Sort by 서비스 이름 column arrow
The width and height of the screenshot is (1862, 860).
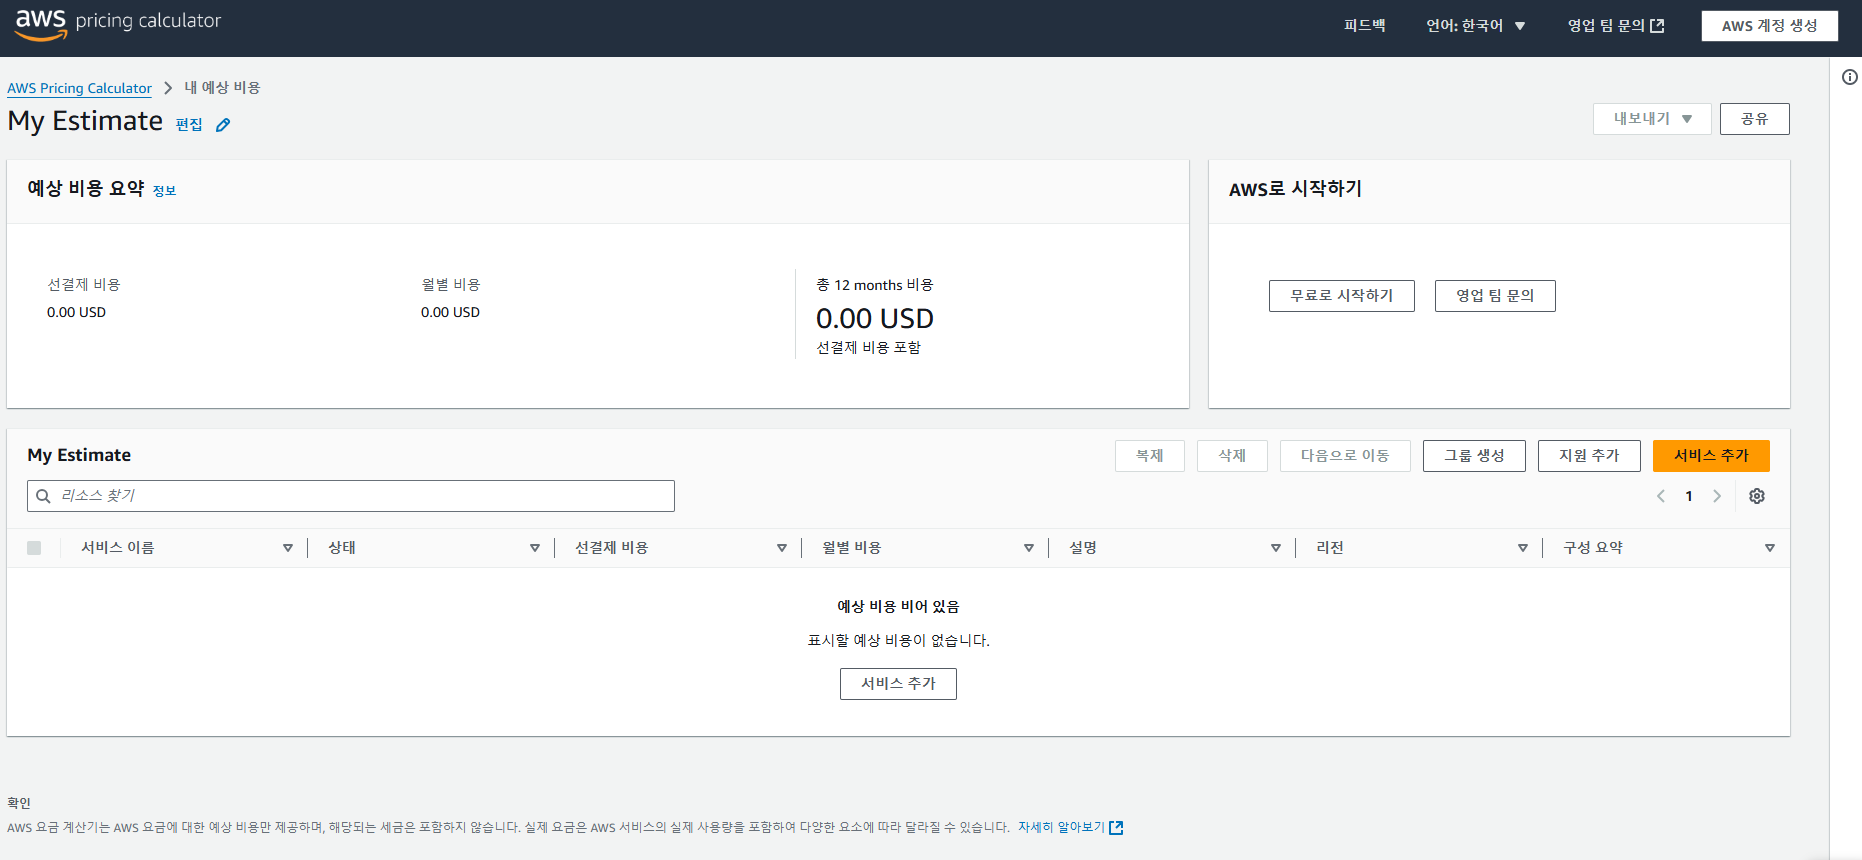point(288,548)
